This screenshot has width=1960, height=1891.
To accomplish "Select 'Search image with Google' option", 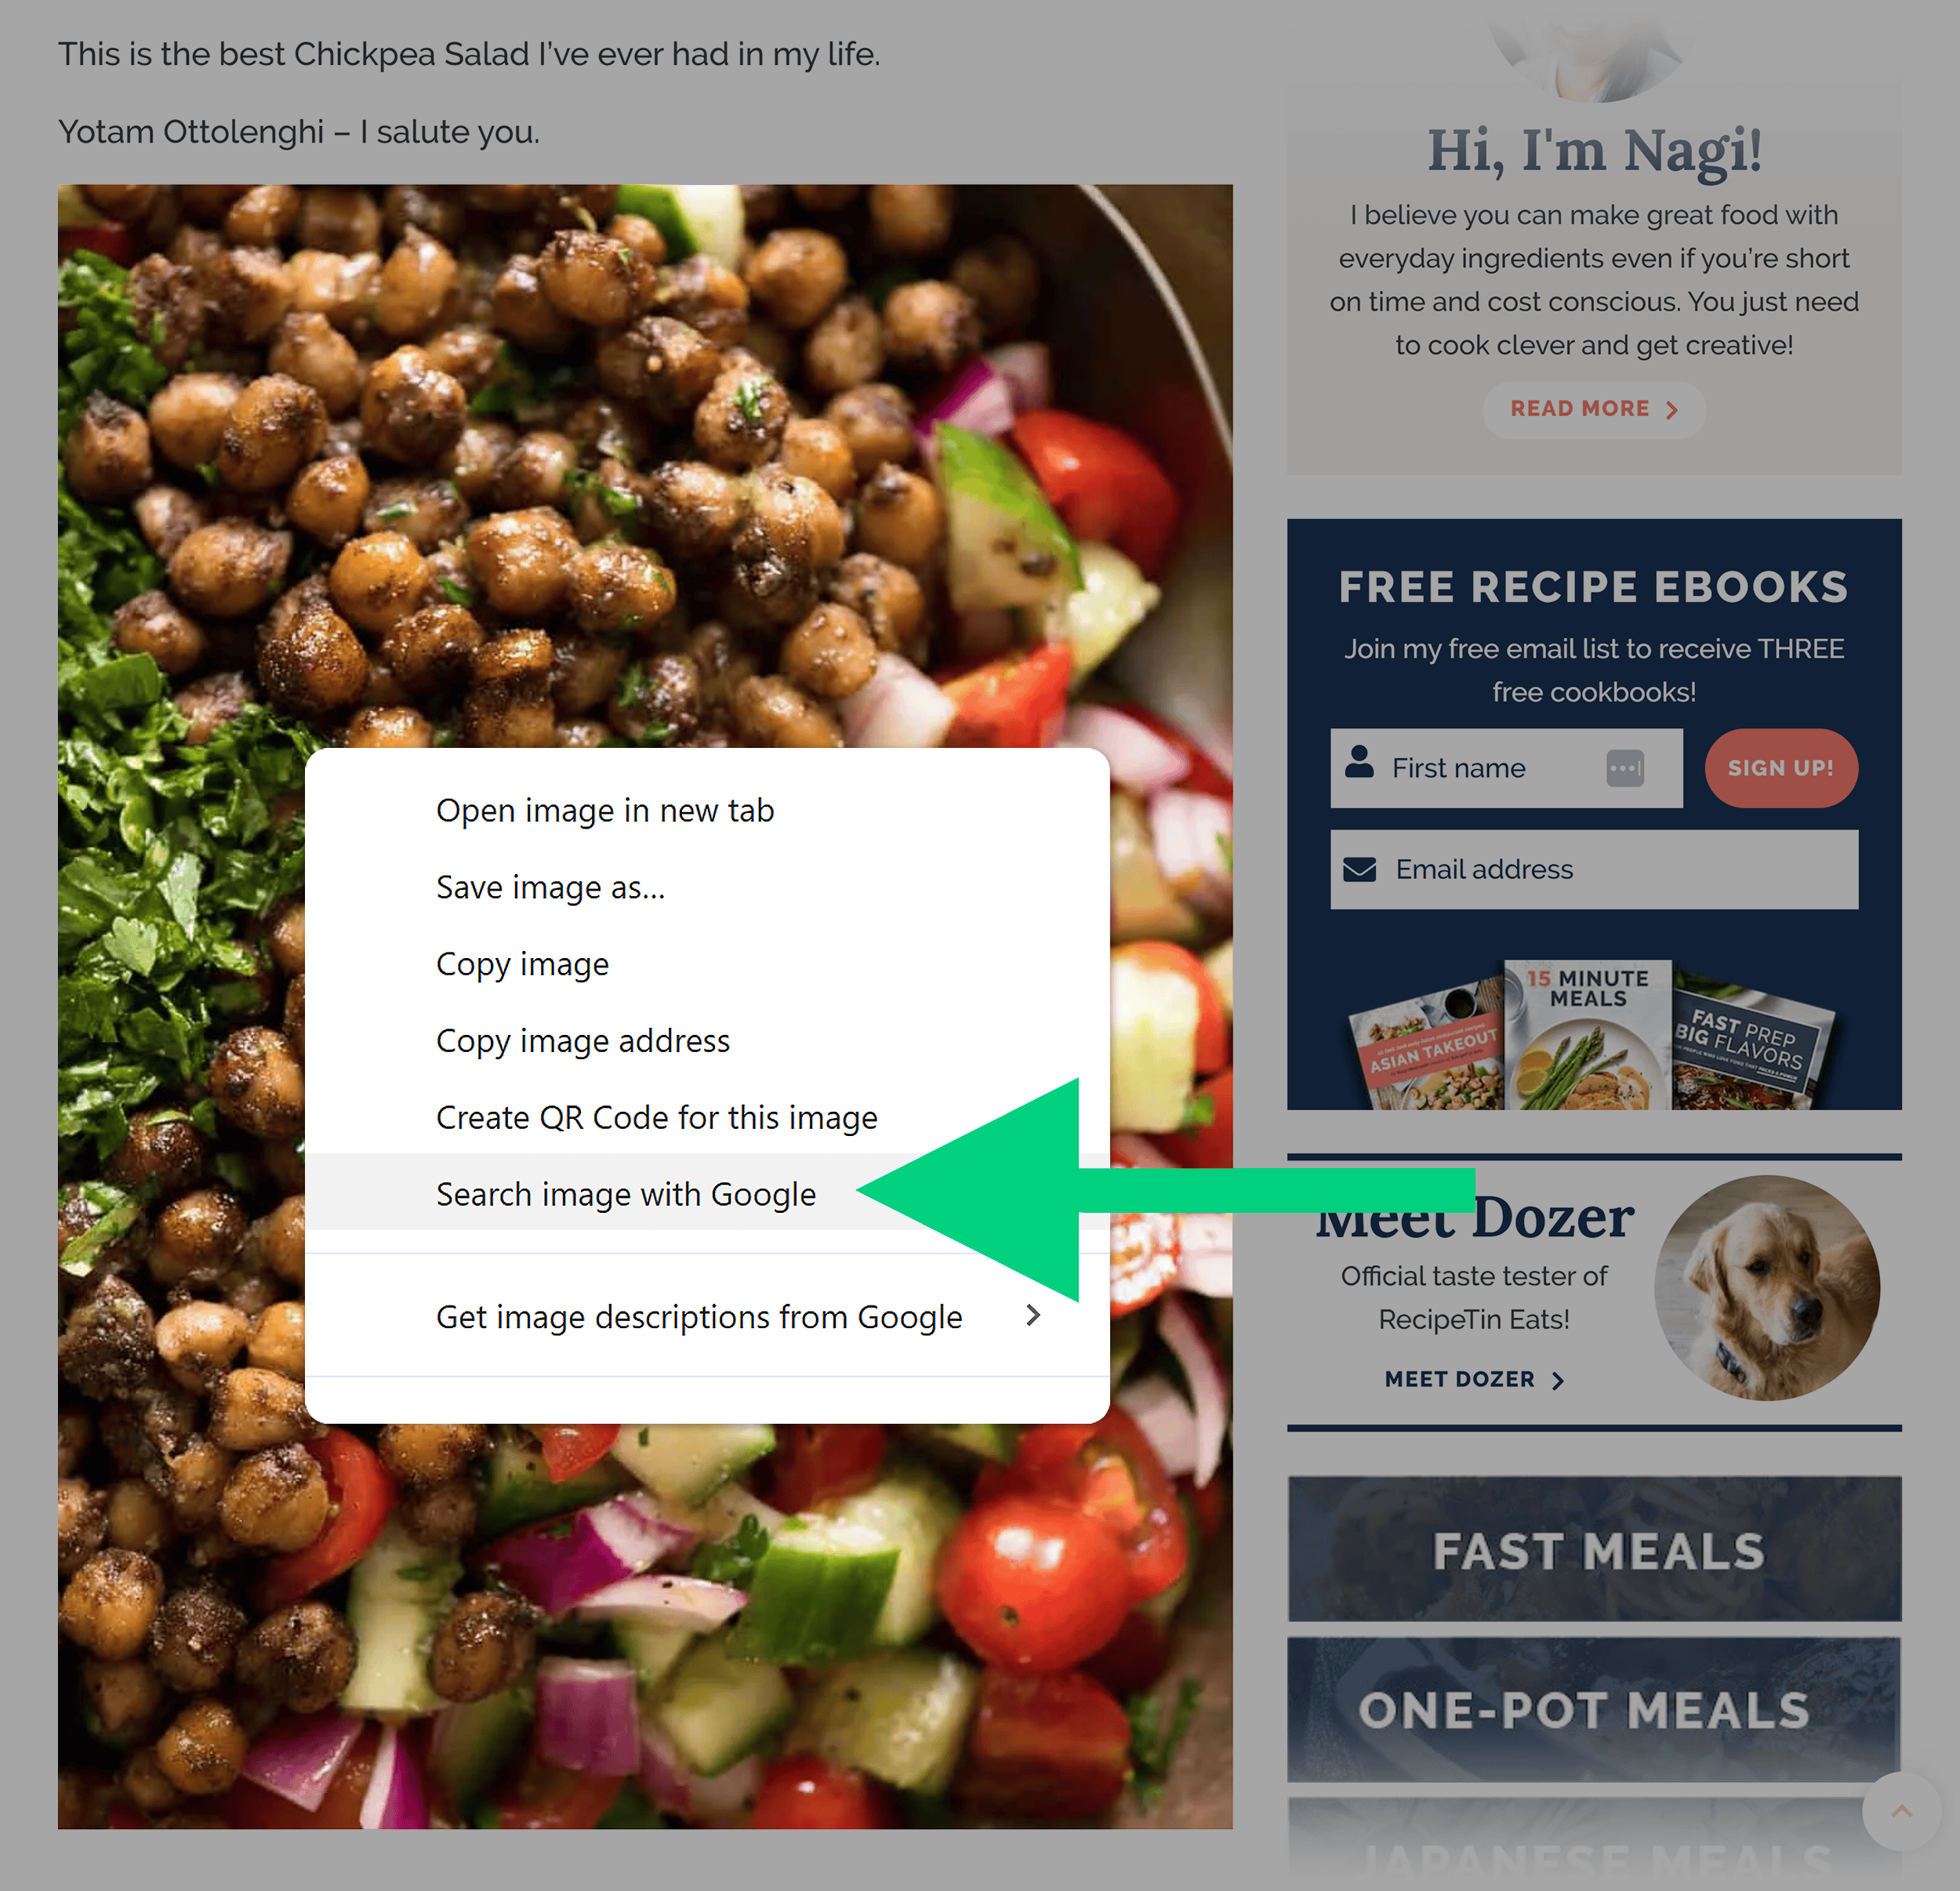I will click(x=625, y=1195).
